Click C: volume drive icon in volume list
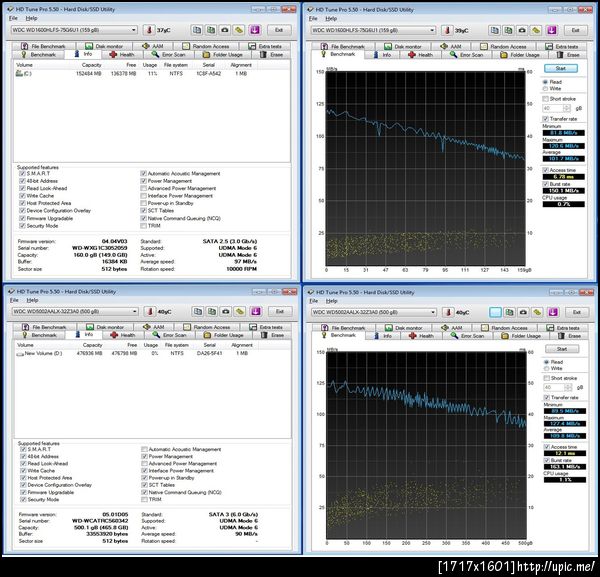600x577 pixels. (19, 73)
